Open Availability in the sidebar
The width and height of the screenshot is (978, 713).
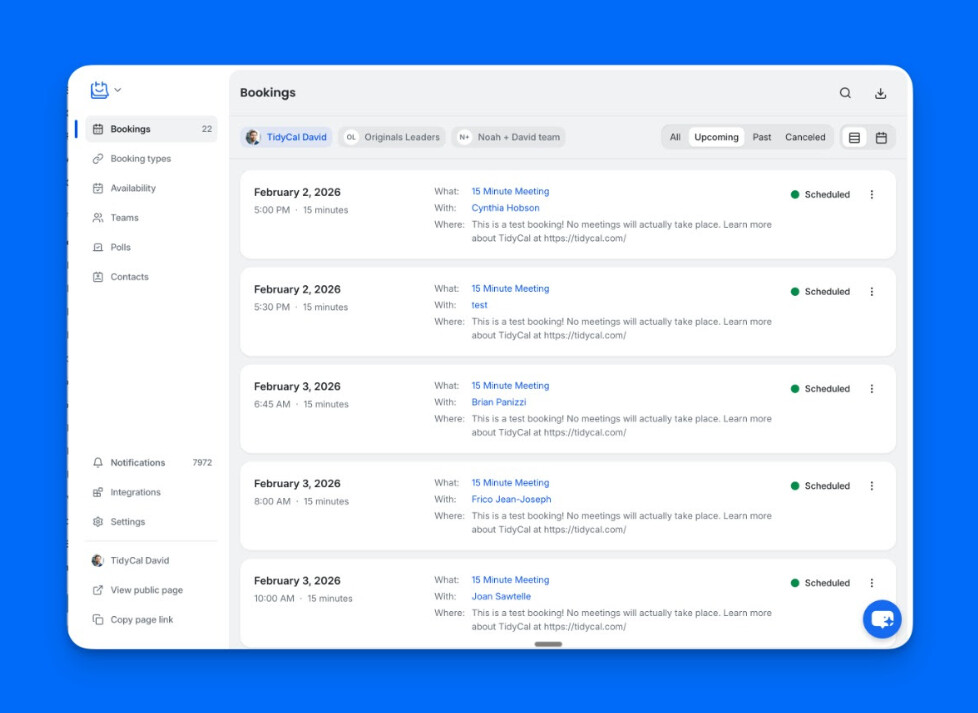tap(152, 188)
